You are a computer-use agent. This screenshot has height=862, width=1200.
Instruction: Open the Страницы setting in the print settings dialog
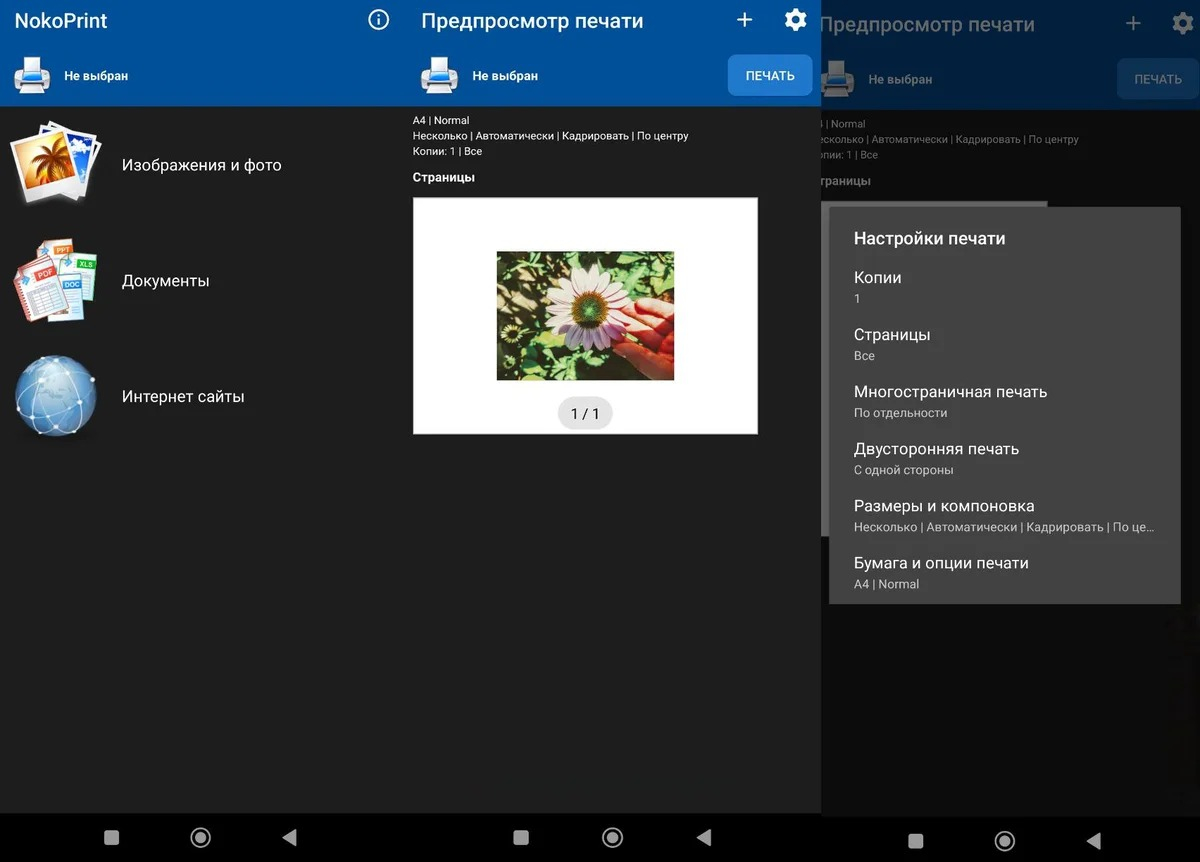pos(1005,344)
